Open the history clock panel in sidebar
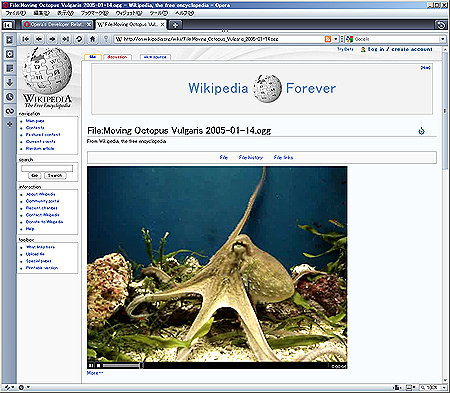Image resolution: width=450 pixels, height=393 pixels. [10, 97]
